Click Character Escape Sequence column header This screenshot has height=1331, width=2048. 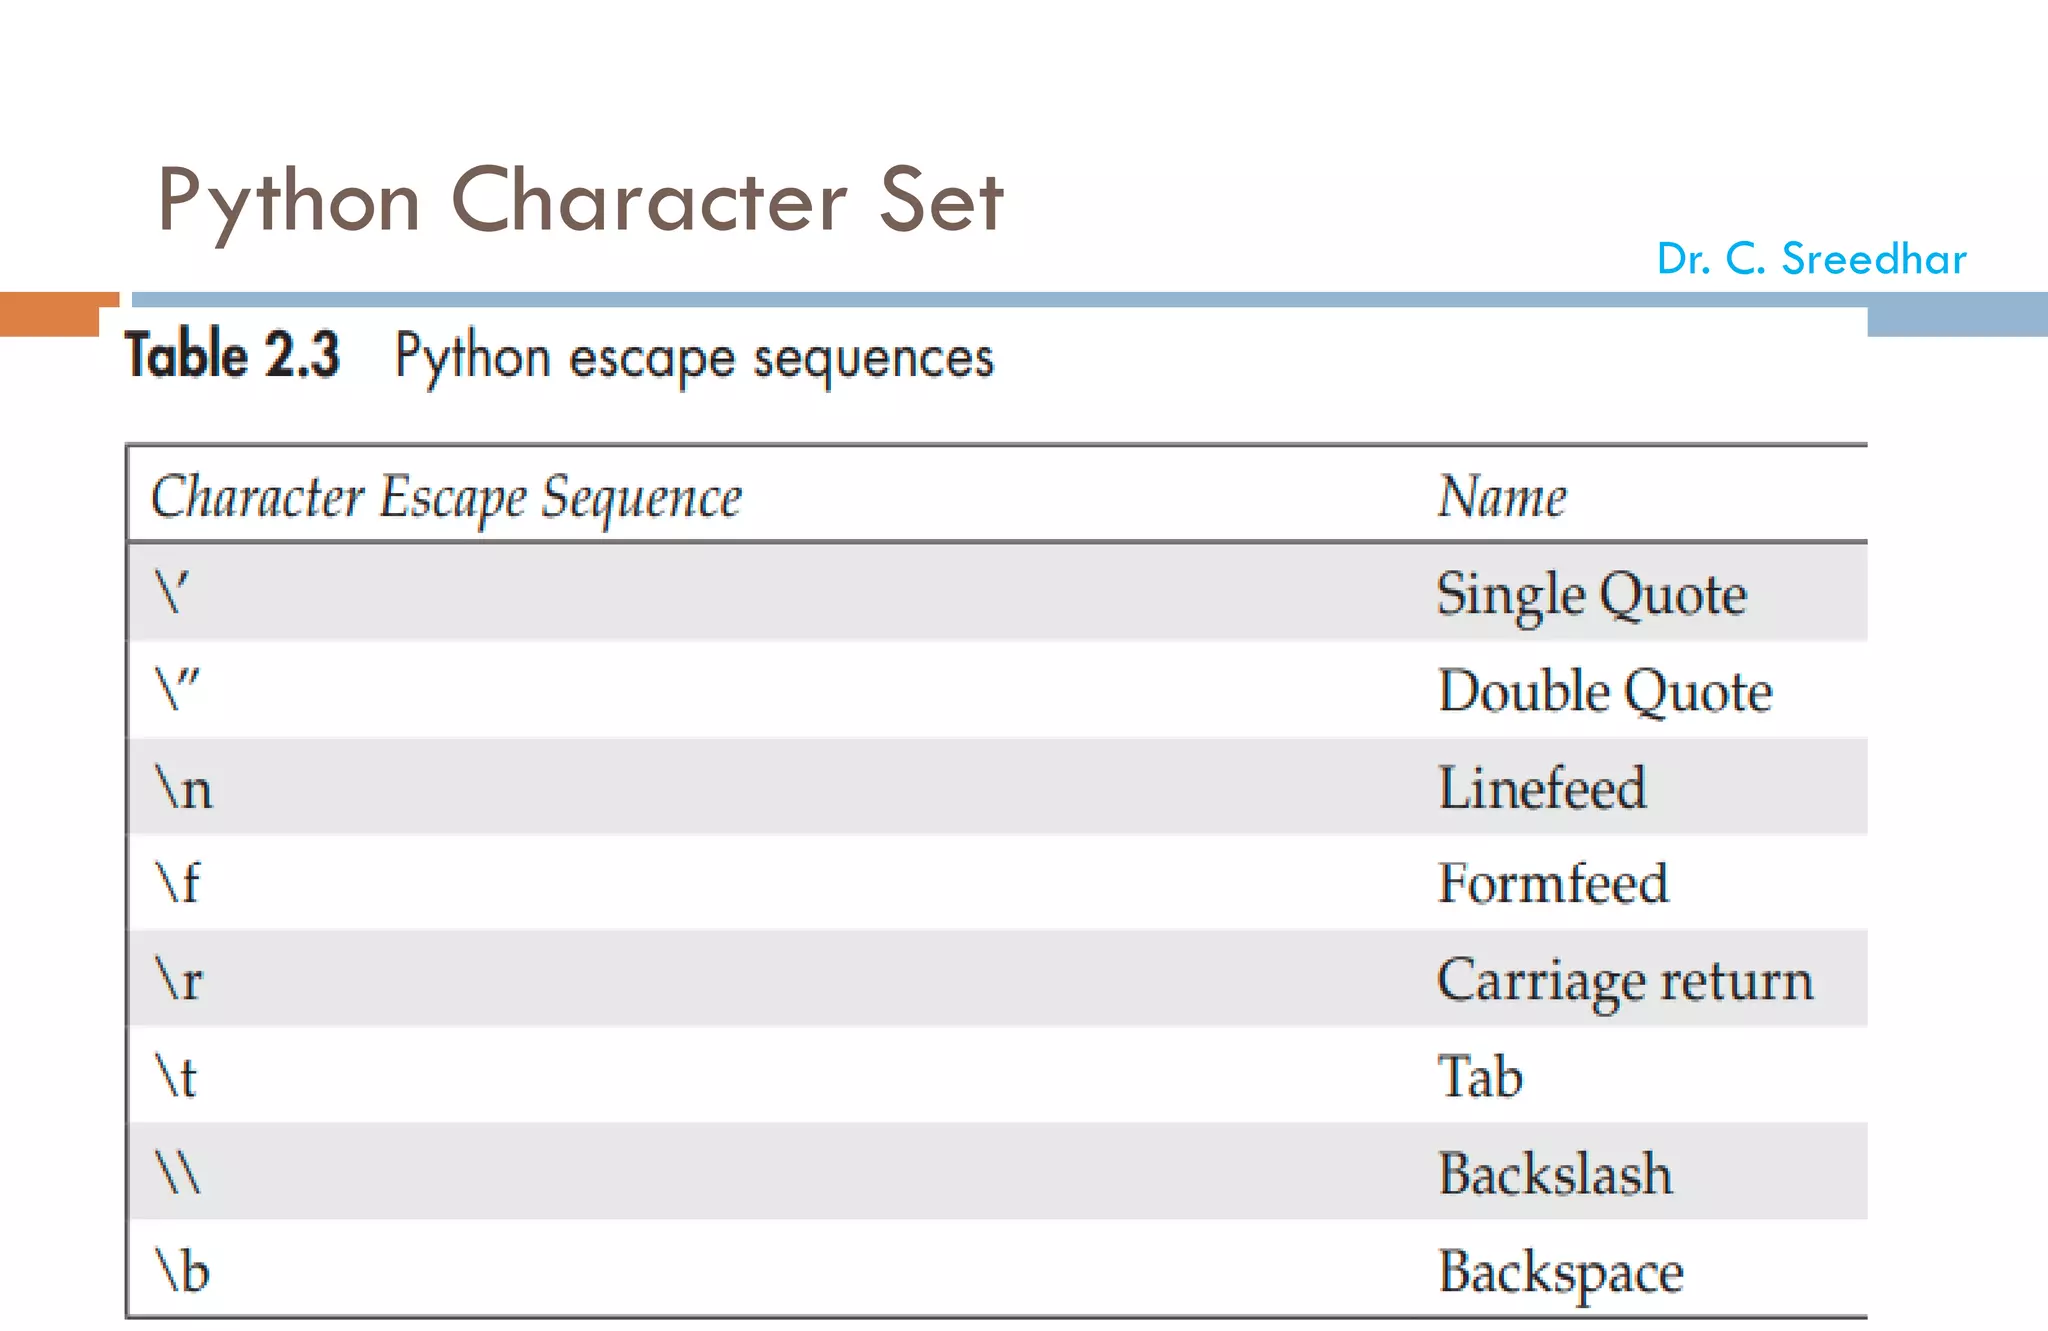tap(446, 497)
